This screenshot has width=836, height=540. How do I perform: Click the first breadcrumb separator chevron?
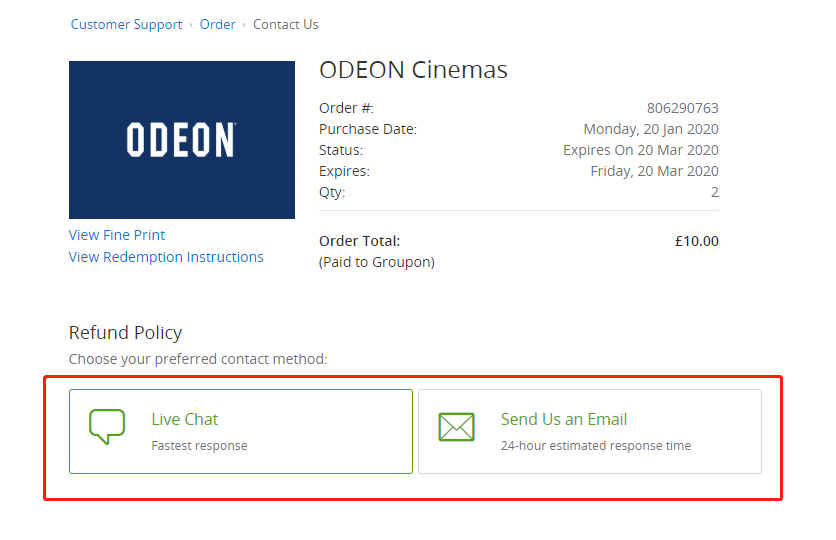tap(191, 25)
